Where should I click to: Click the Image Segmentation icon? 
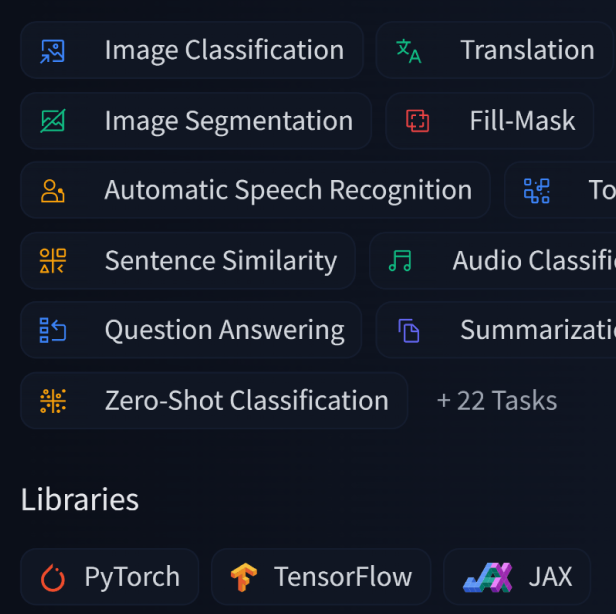[52, 121]
